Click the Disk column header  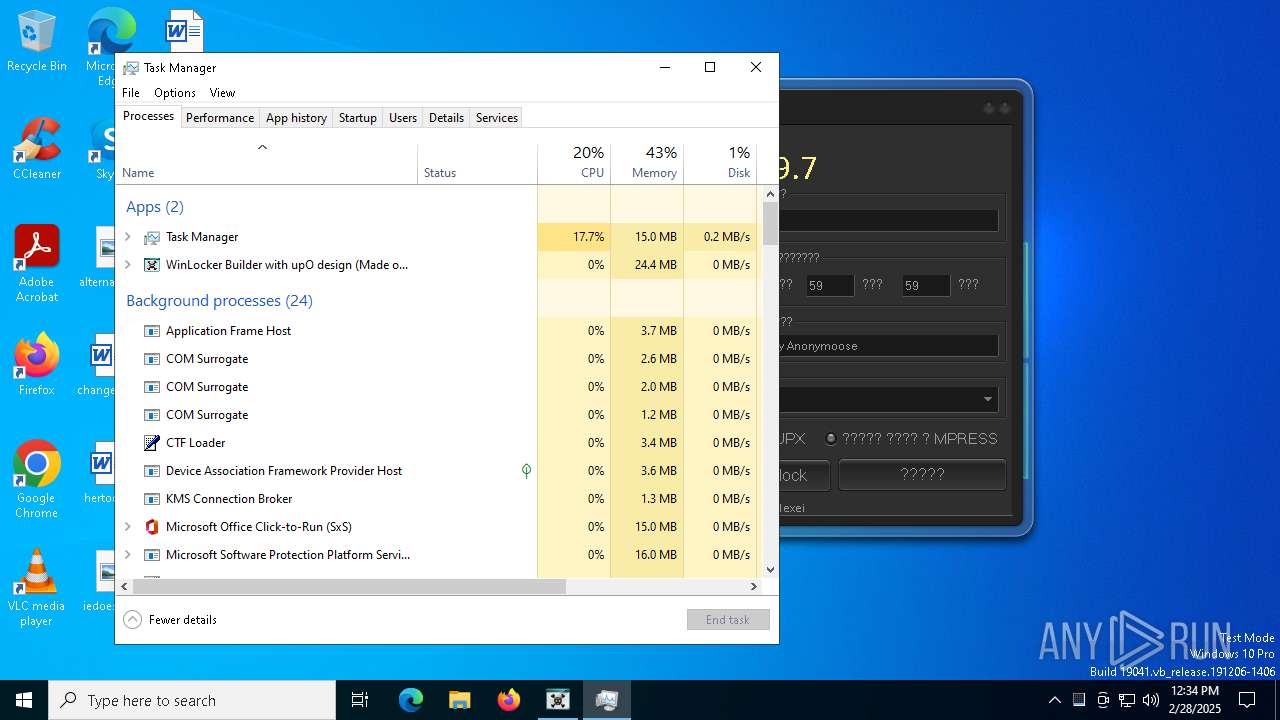tap(721, 163)
